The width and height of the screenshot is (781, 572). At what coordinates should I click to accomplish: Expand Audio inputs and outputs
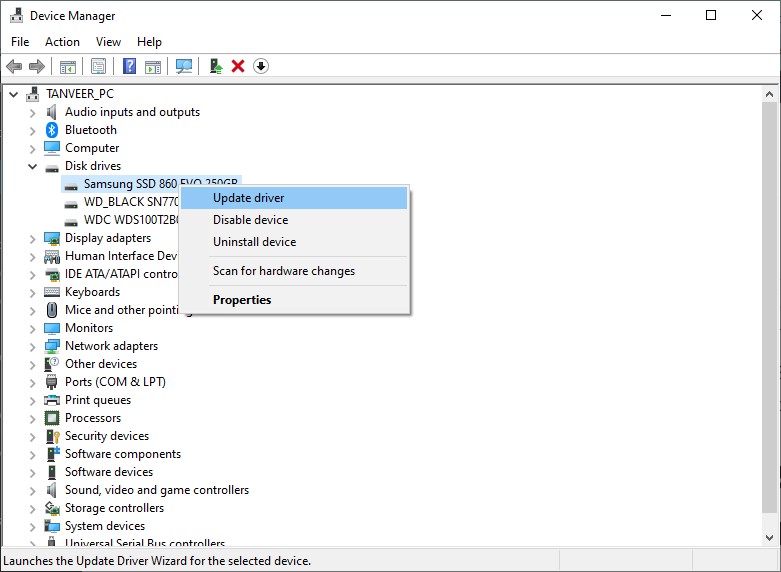[x=33, y=113]
